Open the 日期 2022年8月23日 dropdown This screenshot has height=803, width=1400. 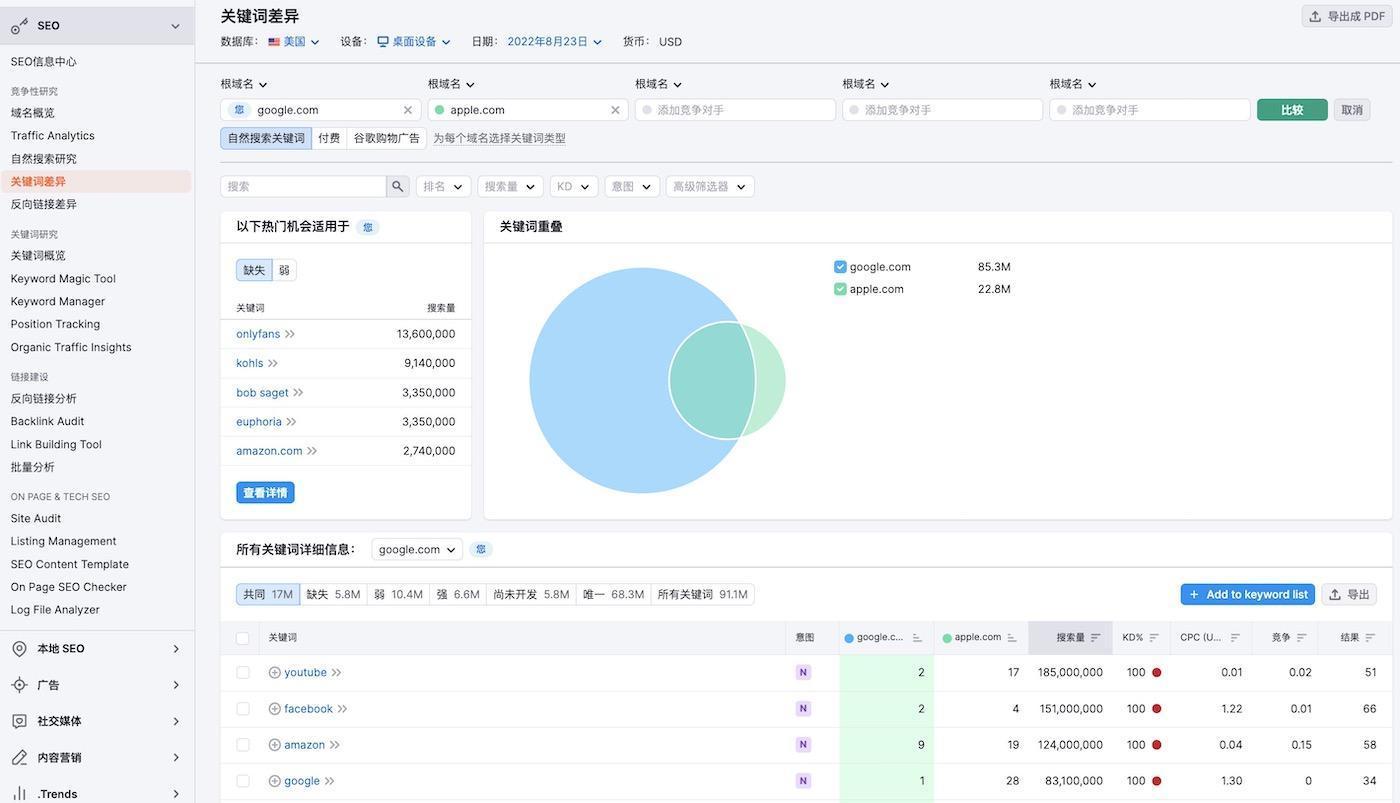pos(555,42)
